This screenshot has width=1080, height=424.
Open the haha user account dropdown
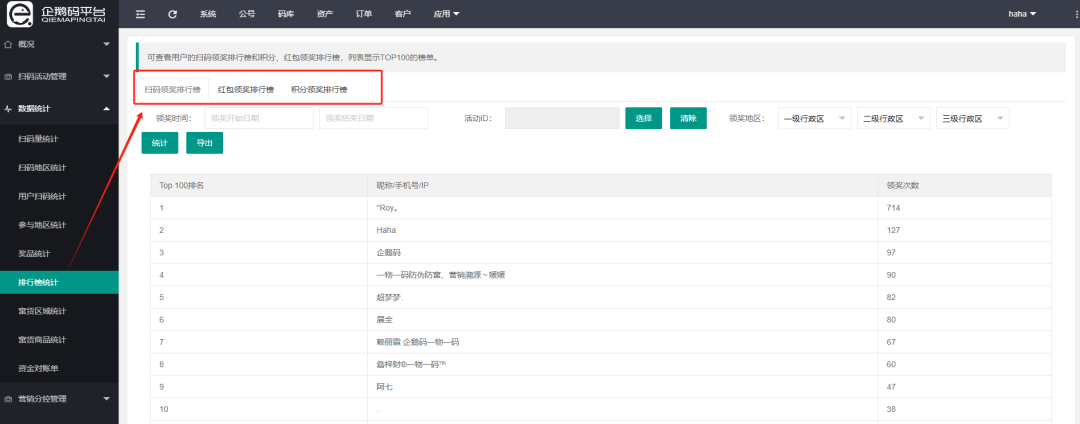(x=1020, y=14)
